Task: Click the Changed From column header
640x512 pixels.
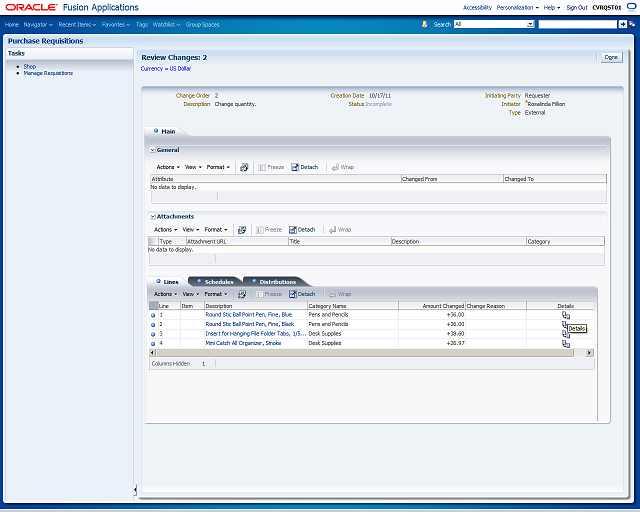Action: (x=452, y=179)
